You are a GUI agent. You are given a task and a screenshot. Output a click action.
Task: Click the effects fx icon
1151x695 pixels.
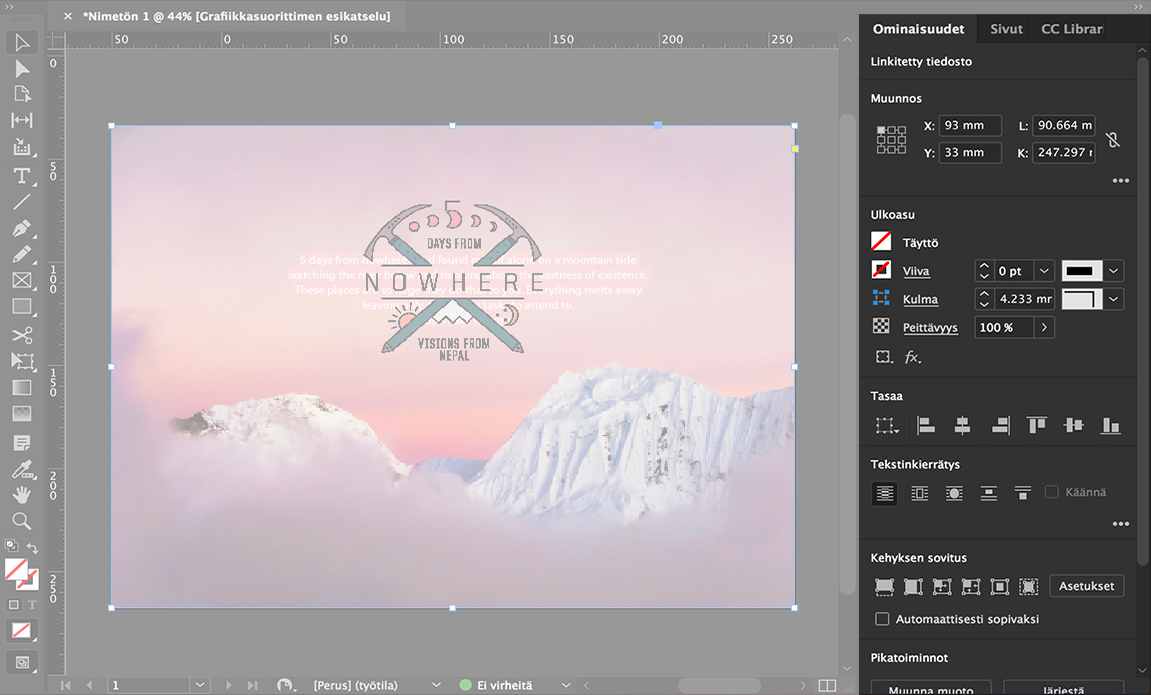click(x=912, y=357)
